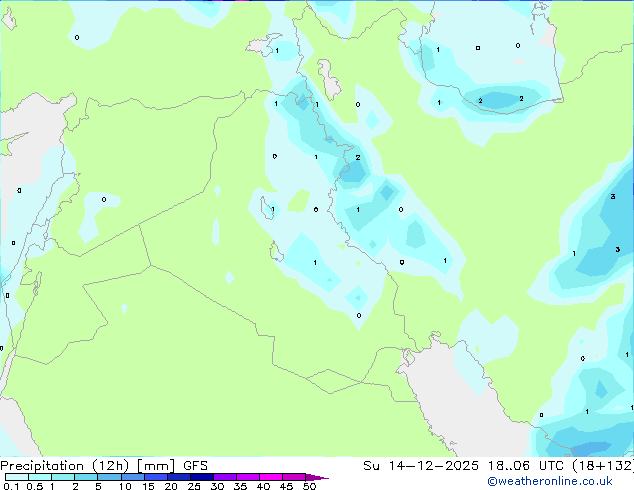Click the legend swatch between 0.1 and 0.5
The height and width of the screenshot is (490, 634).
[x=17, y=477]
